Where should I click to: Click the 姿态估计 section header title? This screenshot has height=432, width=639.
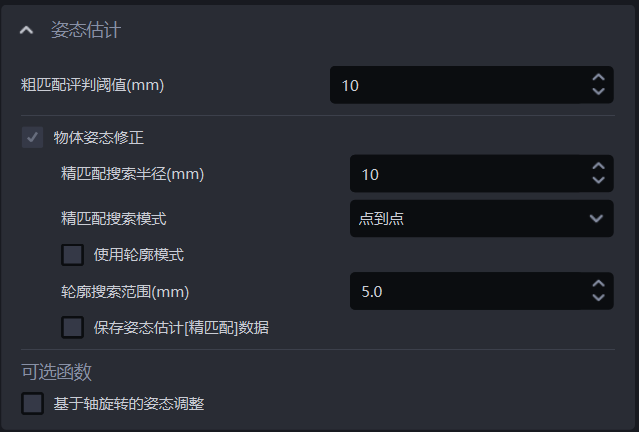pos(85,30)
